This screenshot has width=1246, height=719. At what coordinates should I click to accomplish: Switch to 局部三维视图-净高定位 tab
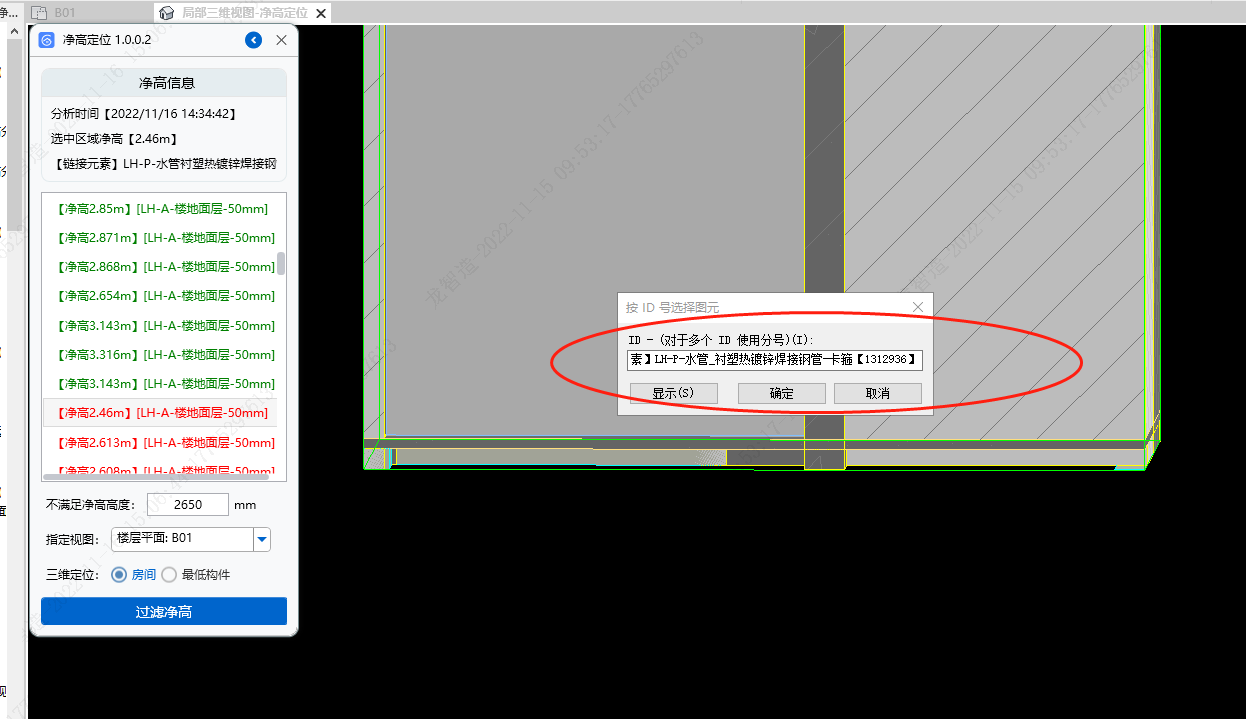(x=244, y=12)
